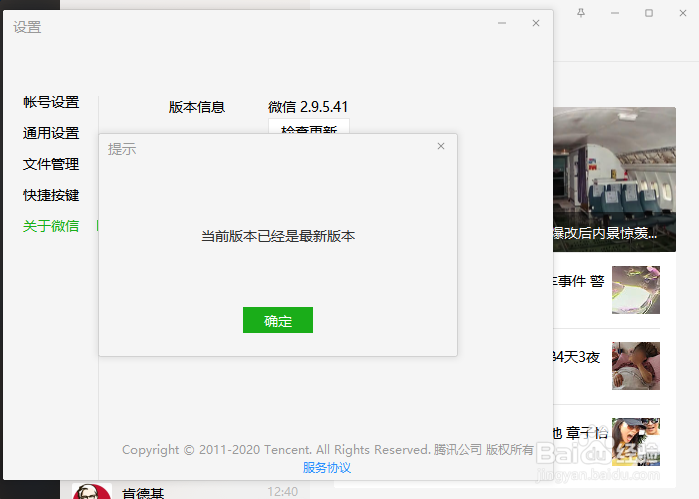Select the 关于微信 settings section
699x499 pixels.
51,226
